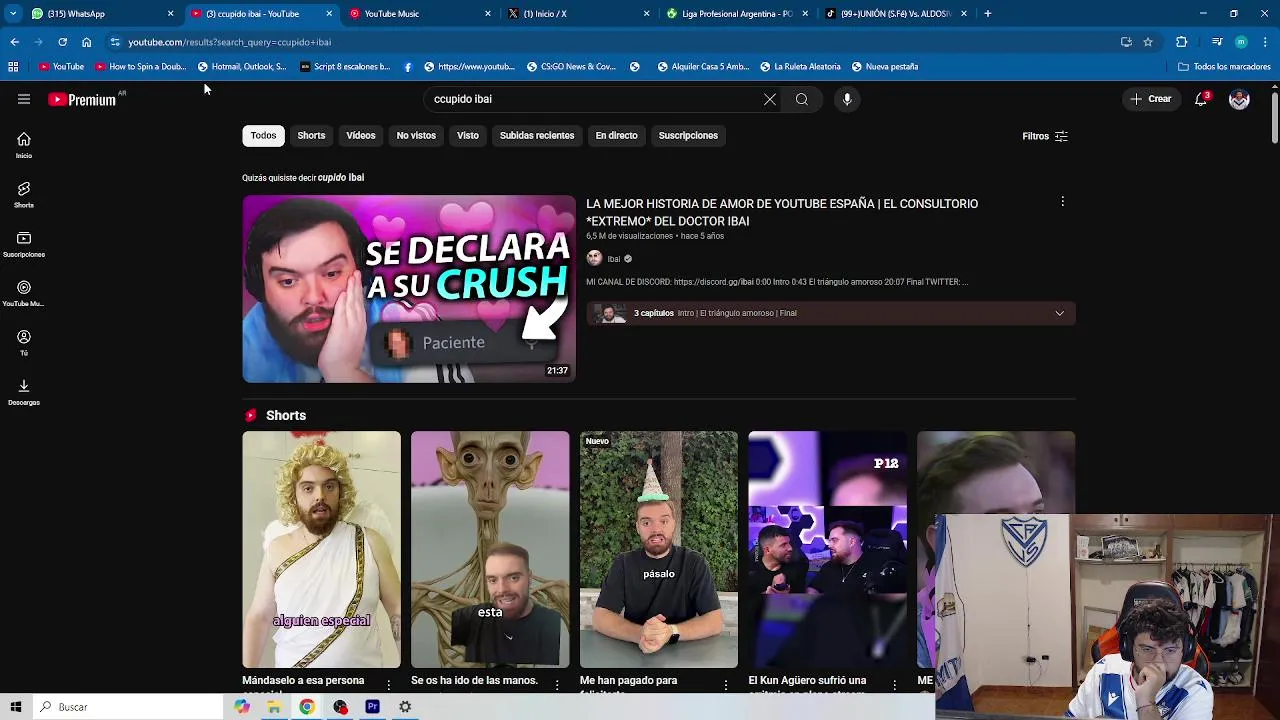This screenshot has width=1280, height=720.
Task: Click the YouTube Premium logo
Action: tap(82, 99)
